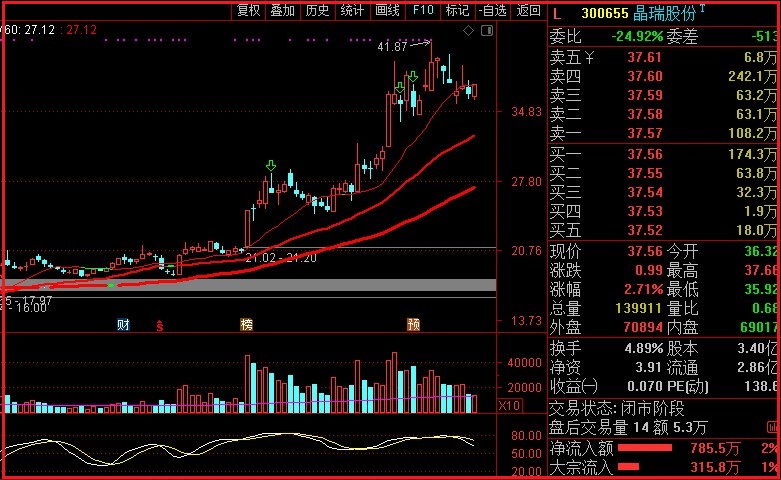Click the 预 forecast marker under the chart

click(x=413, y=325)
